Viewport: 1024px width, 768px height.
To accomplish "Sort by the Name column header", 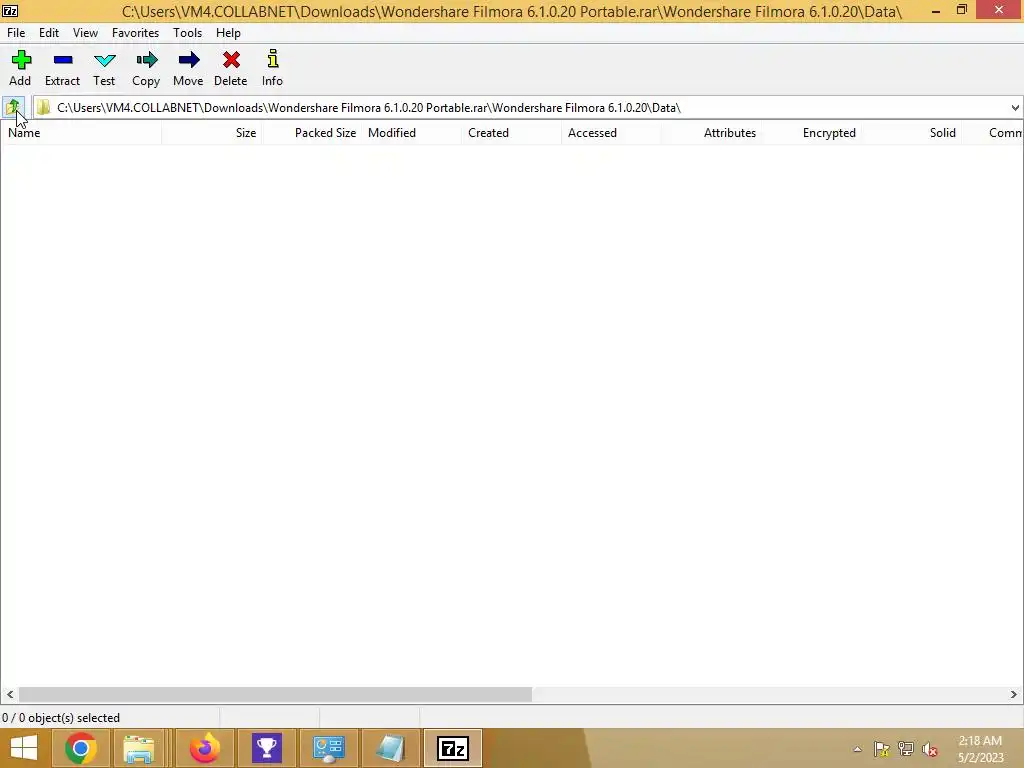I will (81, 133).
